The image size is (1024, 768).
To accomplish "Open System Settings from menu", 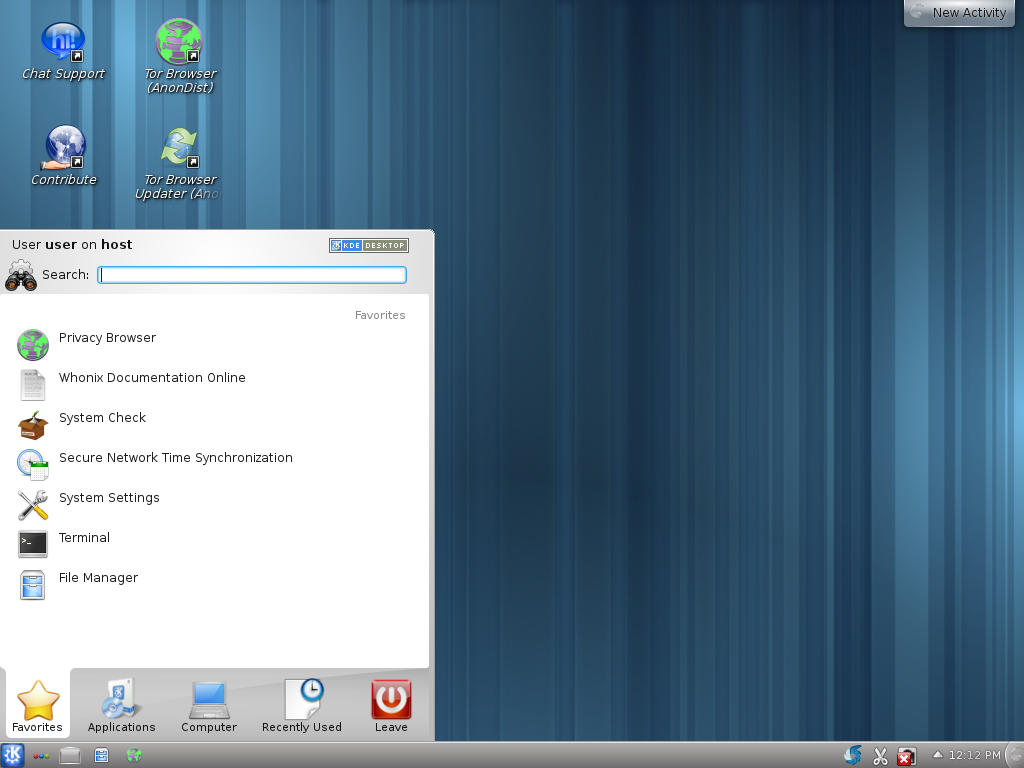I will pyautogui.click(x=108, y=499).
